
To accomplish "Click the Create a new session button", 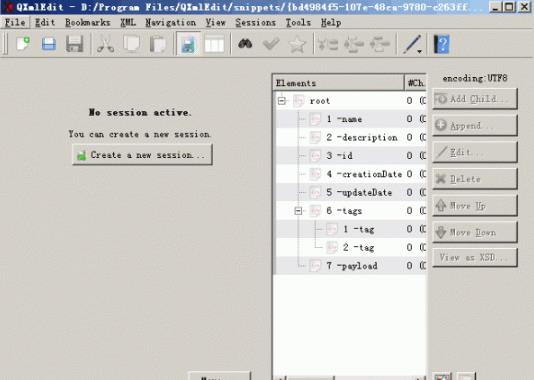I will tap(142, 155).
